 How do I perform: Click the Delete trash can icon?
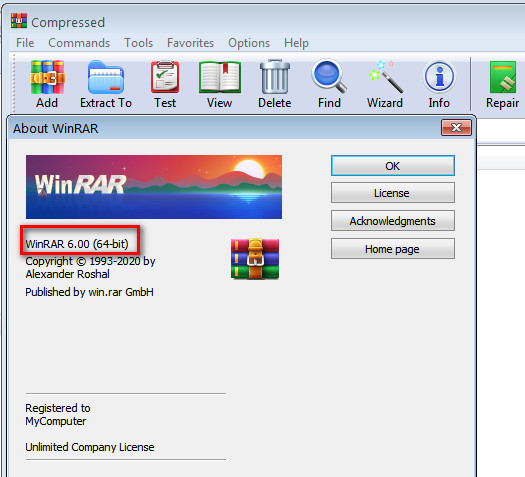coord(275,77)
